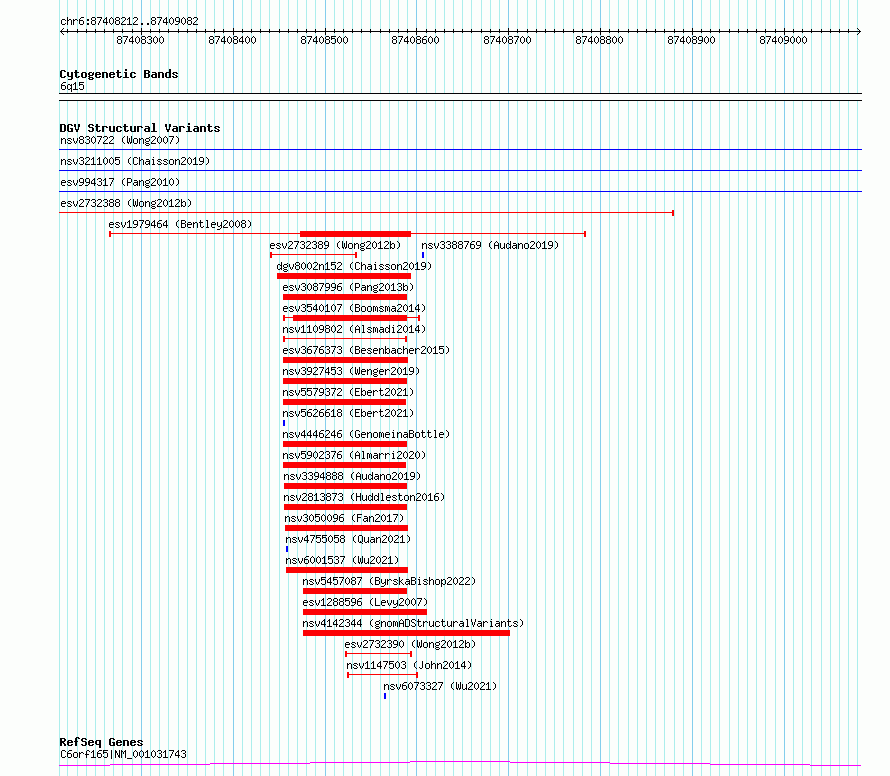Click ruler position 87409000
890x776 pixels.
click(x=783, y=40)
